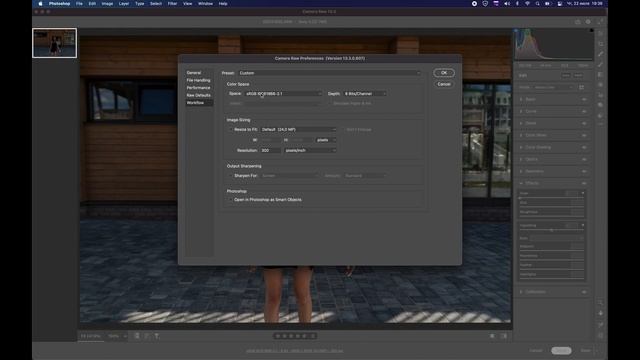Select the Spot Removal tool
Screen dimensions: 640x360
tap(600, 54)
